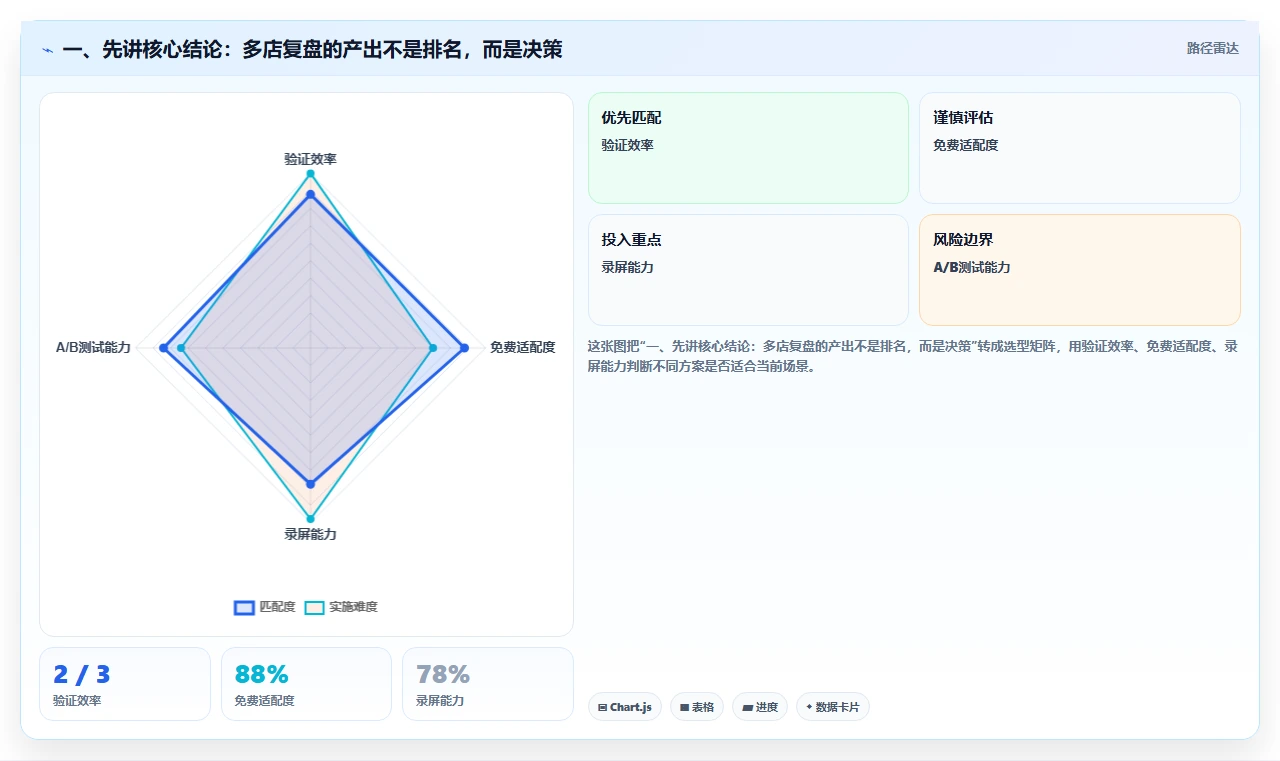Click the section title 一、先讲核心结论

click(312, 49)
